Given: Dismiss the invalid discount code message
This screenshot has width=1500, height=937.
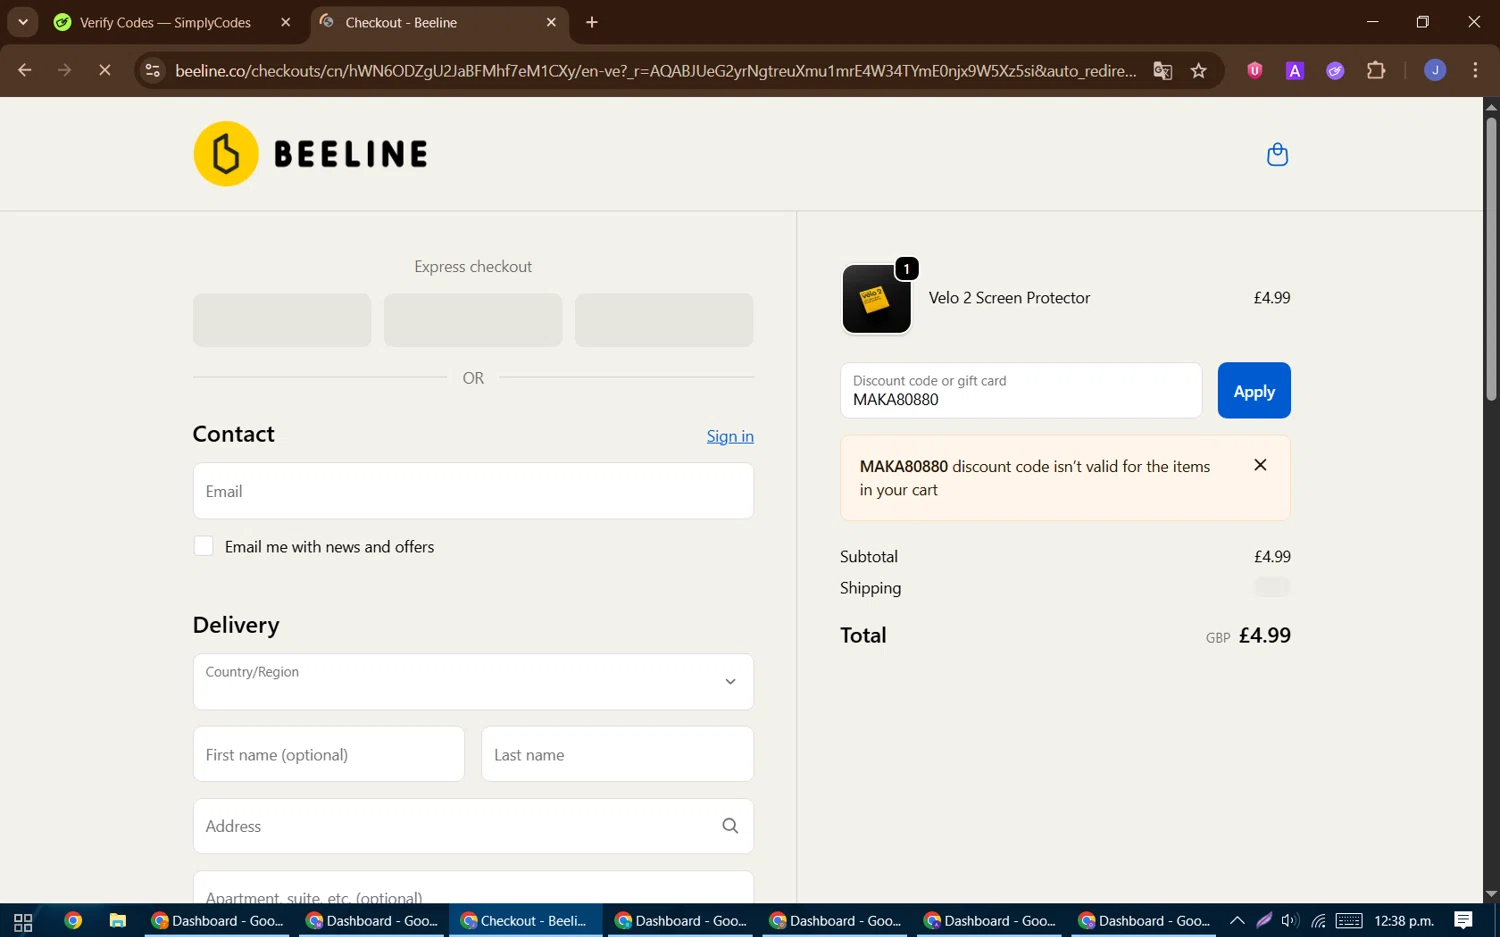Looking at the screenshot, I should (x=1260, y=465).
